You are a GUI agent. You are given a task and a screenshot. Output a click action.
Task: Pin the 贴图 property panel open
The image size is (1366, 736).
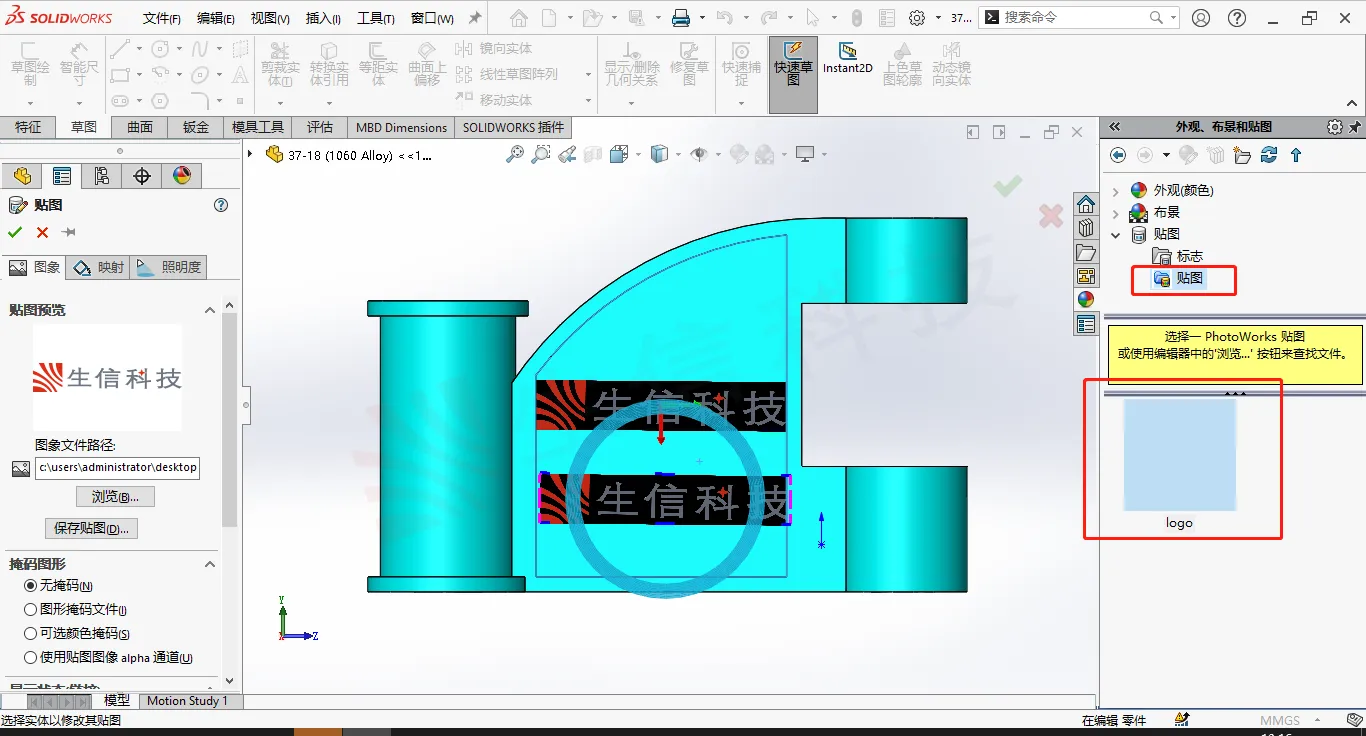(x=69, y=232)
